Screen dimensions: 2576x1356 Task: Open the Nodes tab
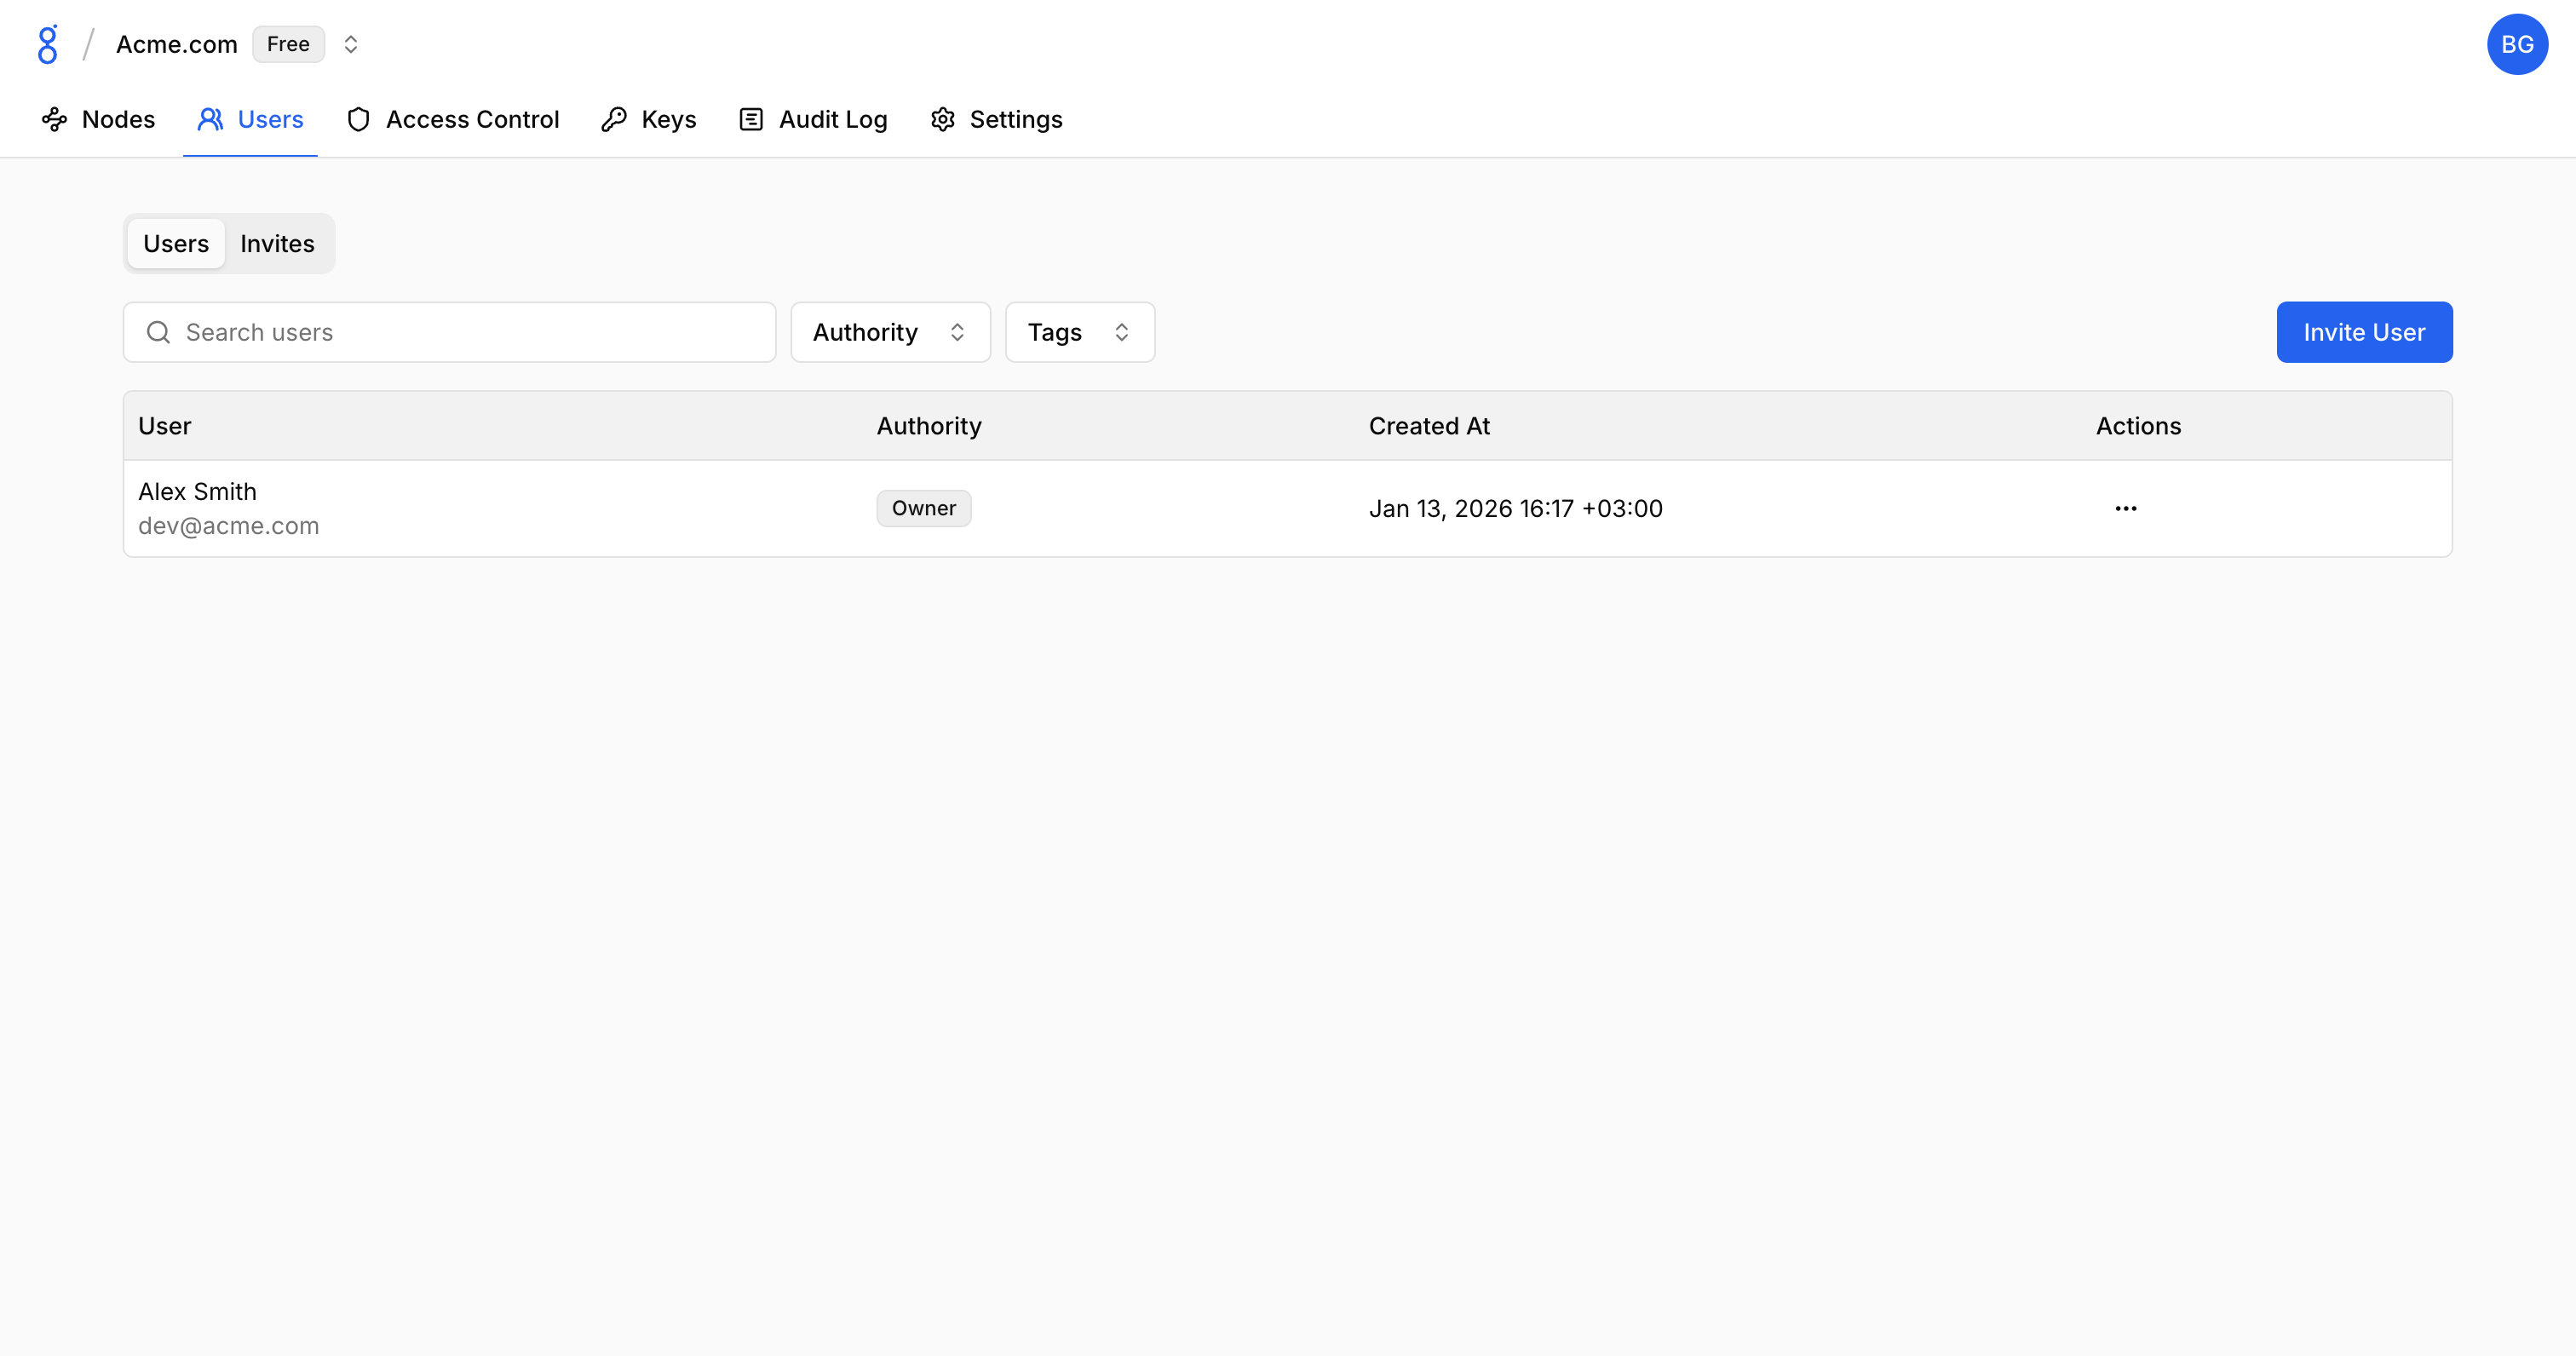98,120
